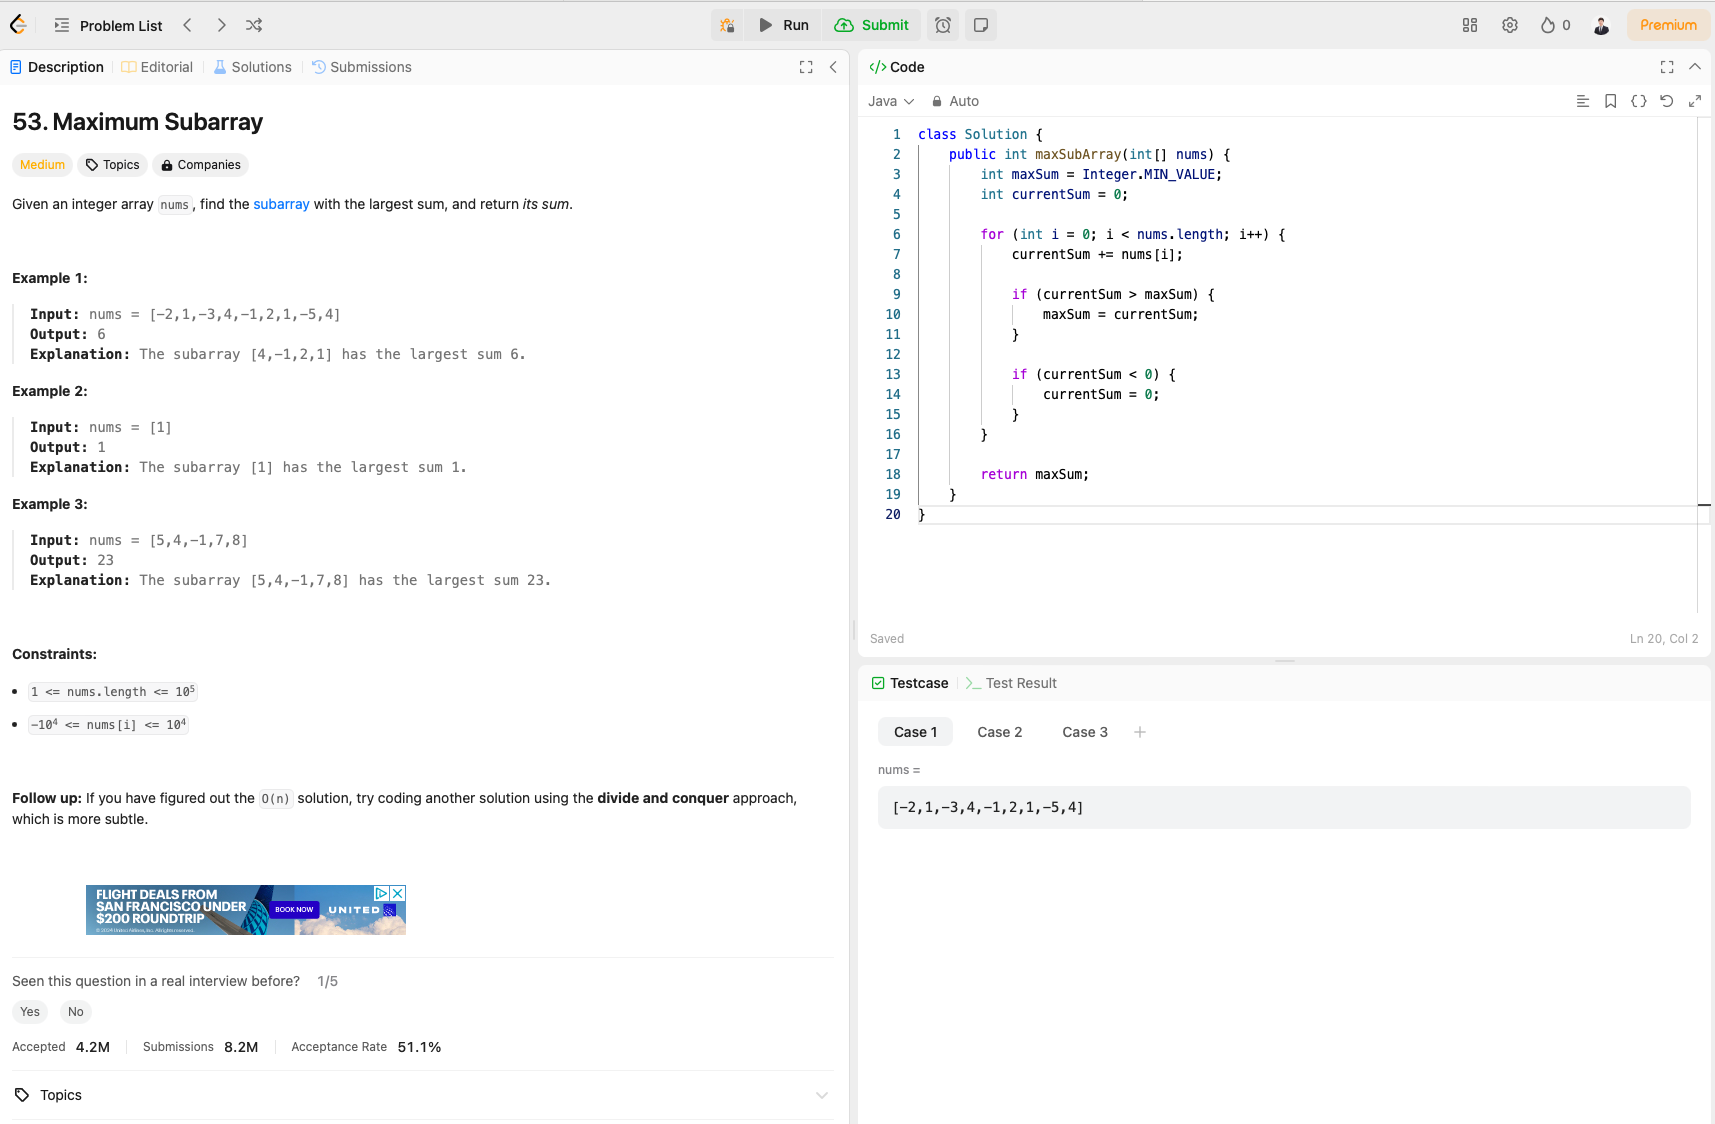1715x1124 pixels.
Task: Open the settings gear
Action: point(1510,25)
